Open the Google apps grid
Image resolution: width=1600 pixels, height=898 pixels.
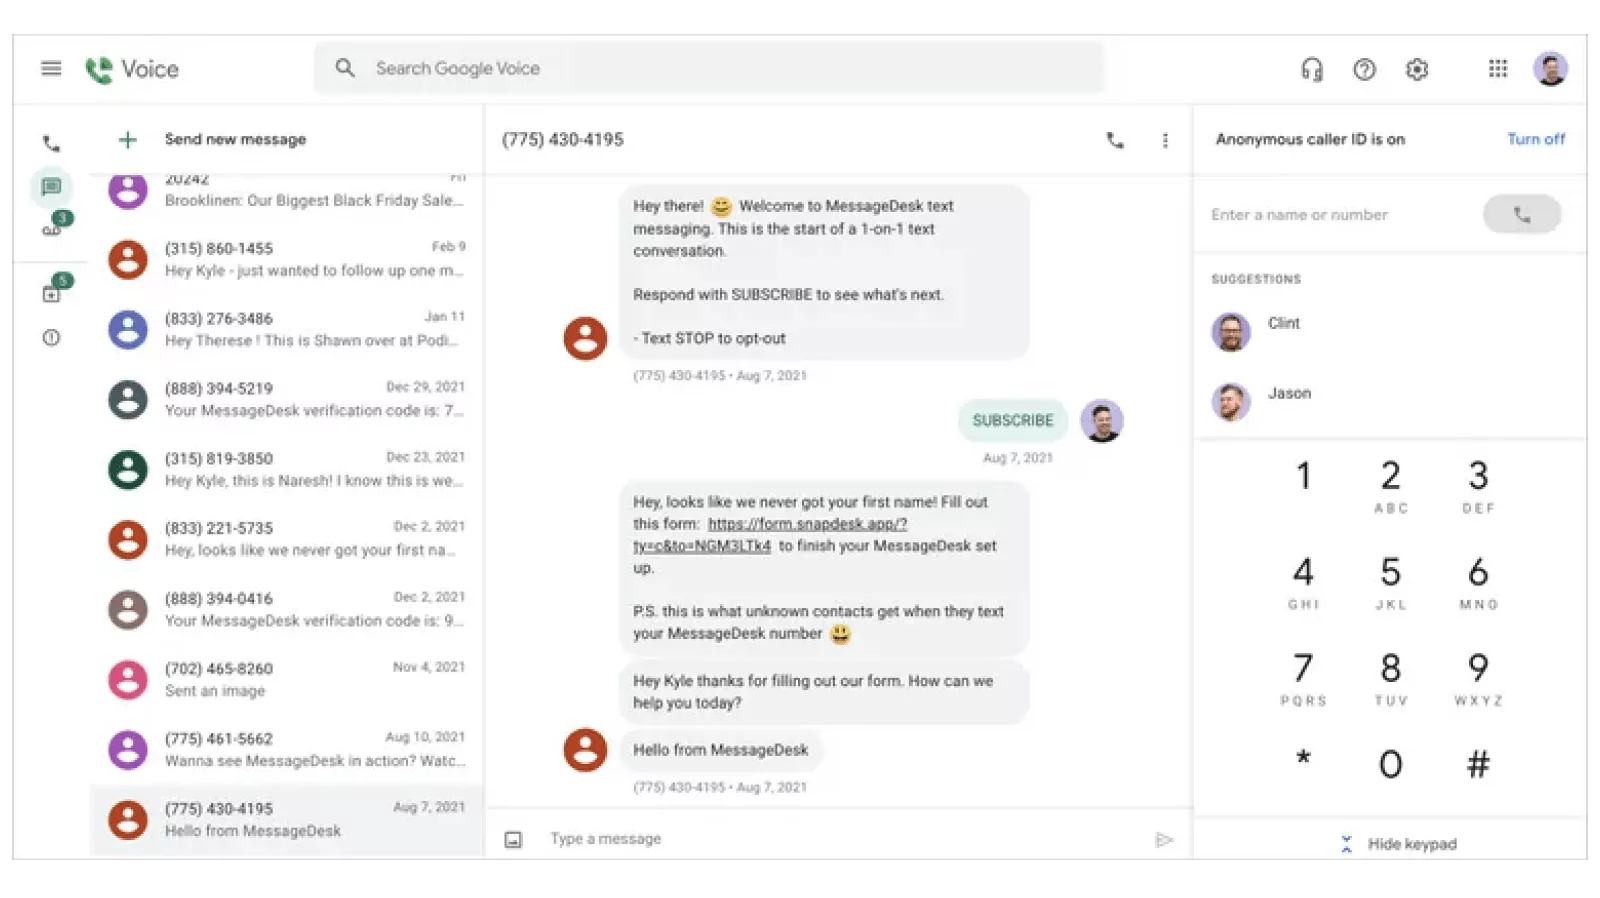[1497, 69]
